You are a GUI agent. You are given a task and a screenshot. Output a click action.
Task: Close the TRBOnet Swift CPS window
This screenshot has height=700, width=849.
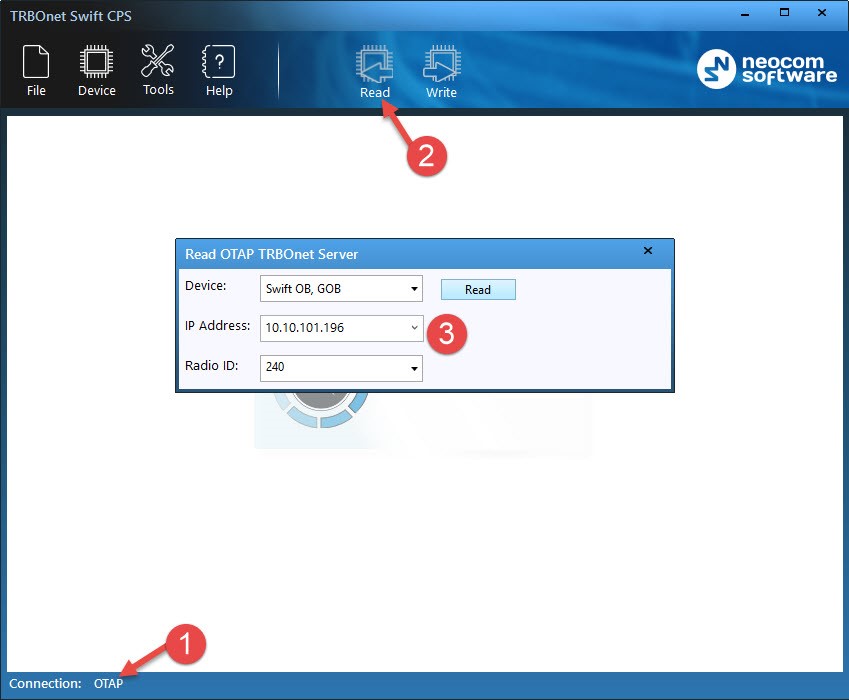click(x=822, y=12)
